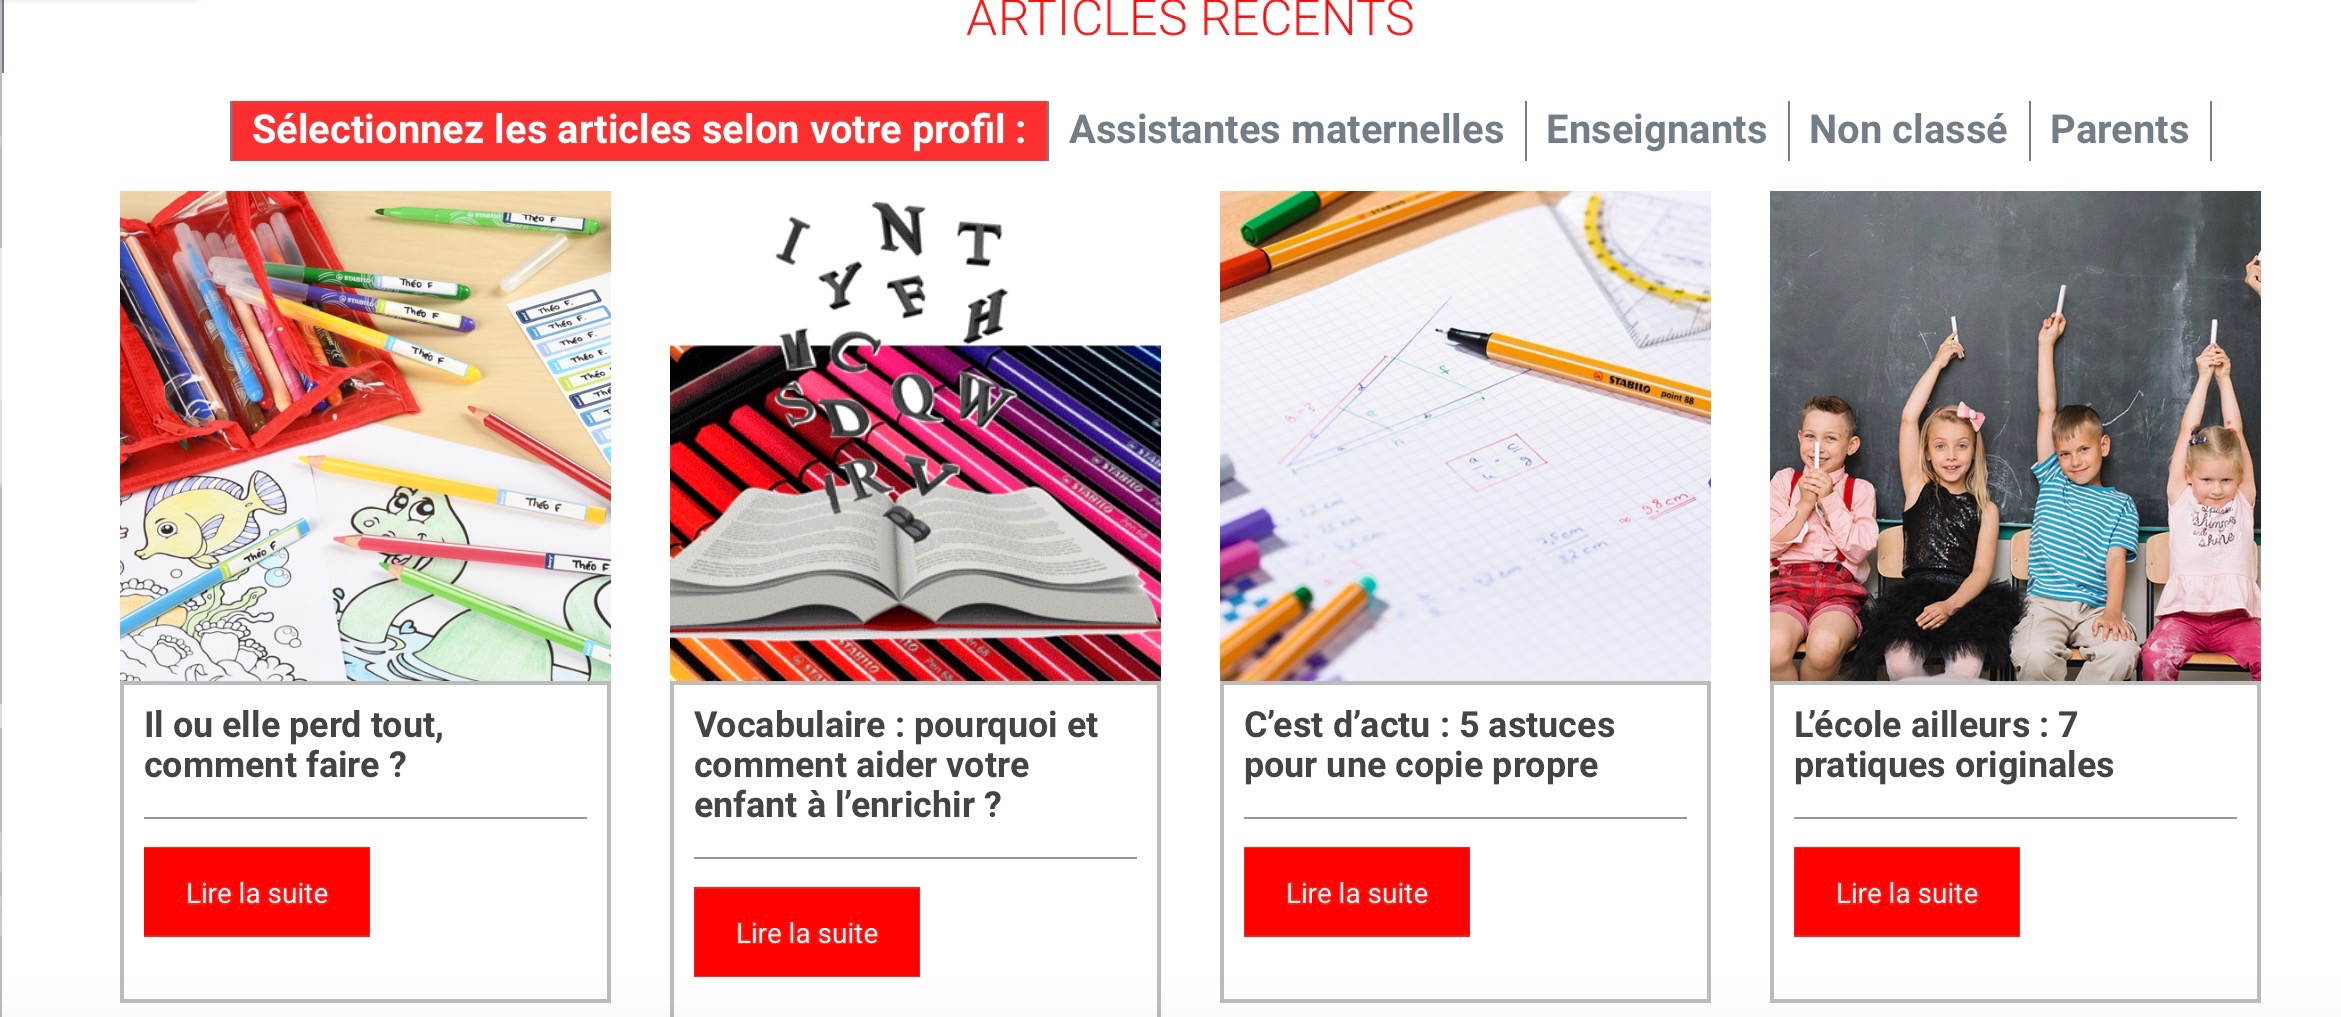Open title 'L'école ailleurs : 7 pratiques originales'

[1953, 745]
